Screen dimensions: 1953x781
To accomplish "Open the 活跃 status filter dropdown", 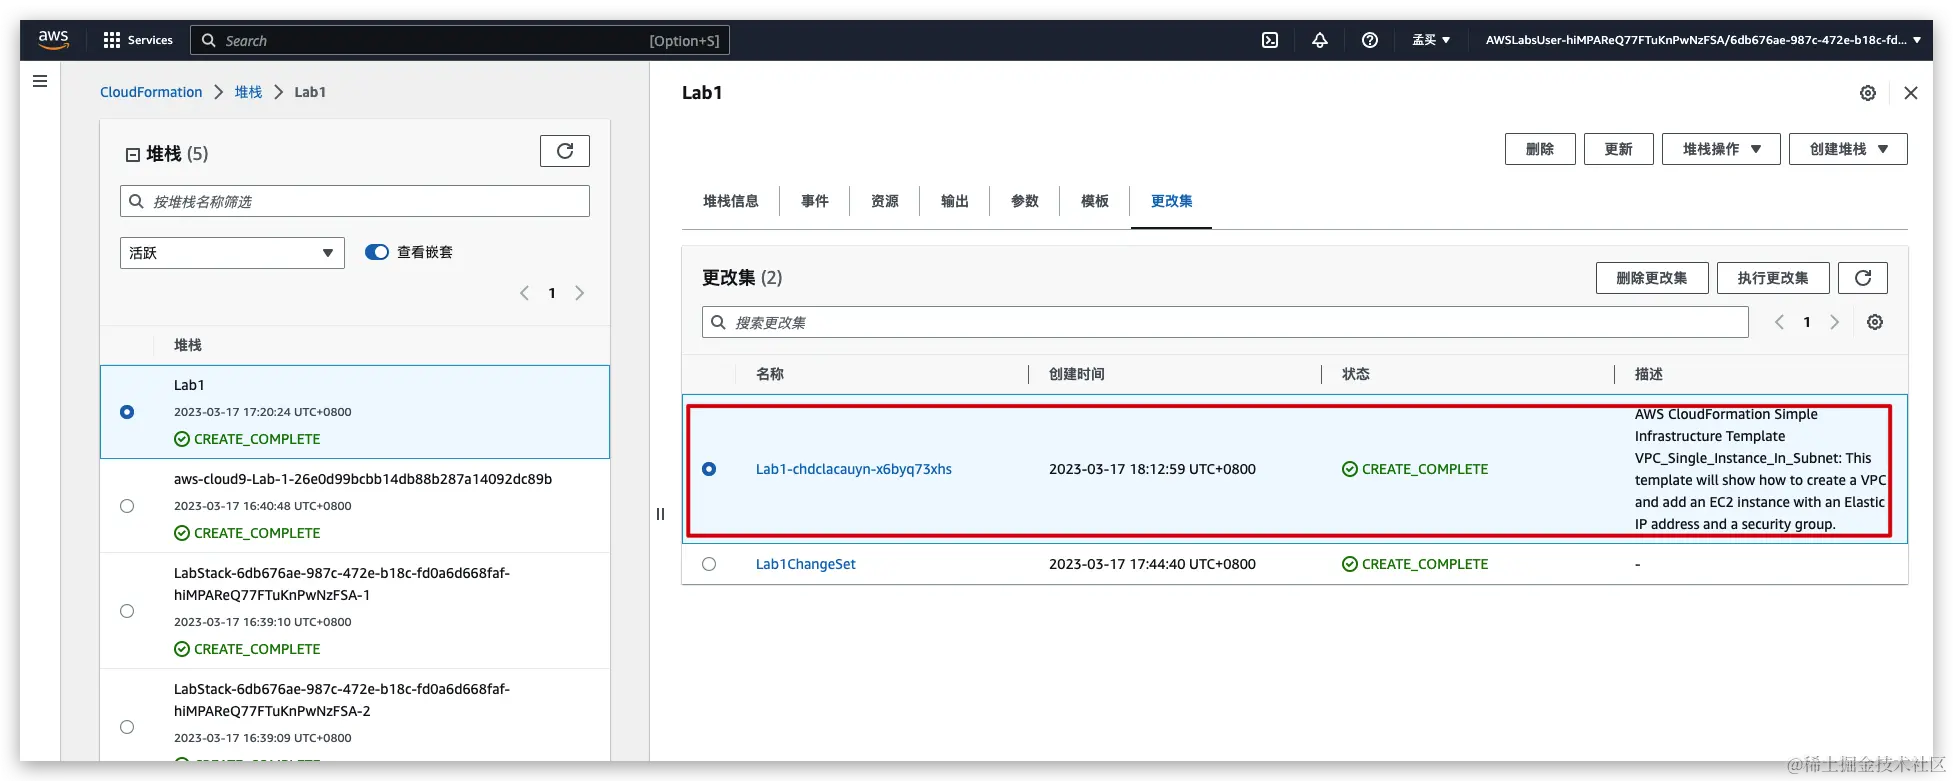I will pos(232,253).
